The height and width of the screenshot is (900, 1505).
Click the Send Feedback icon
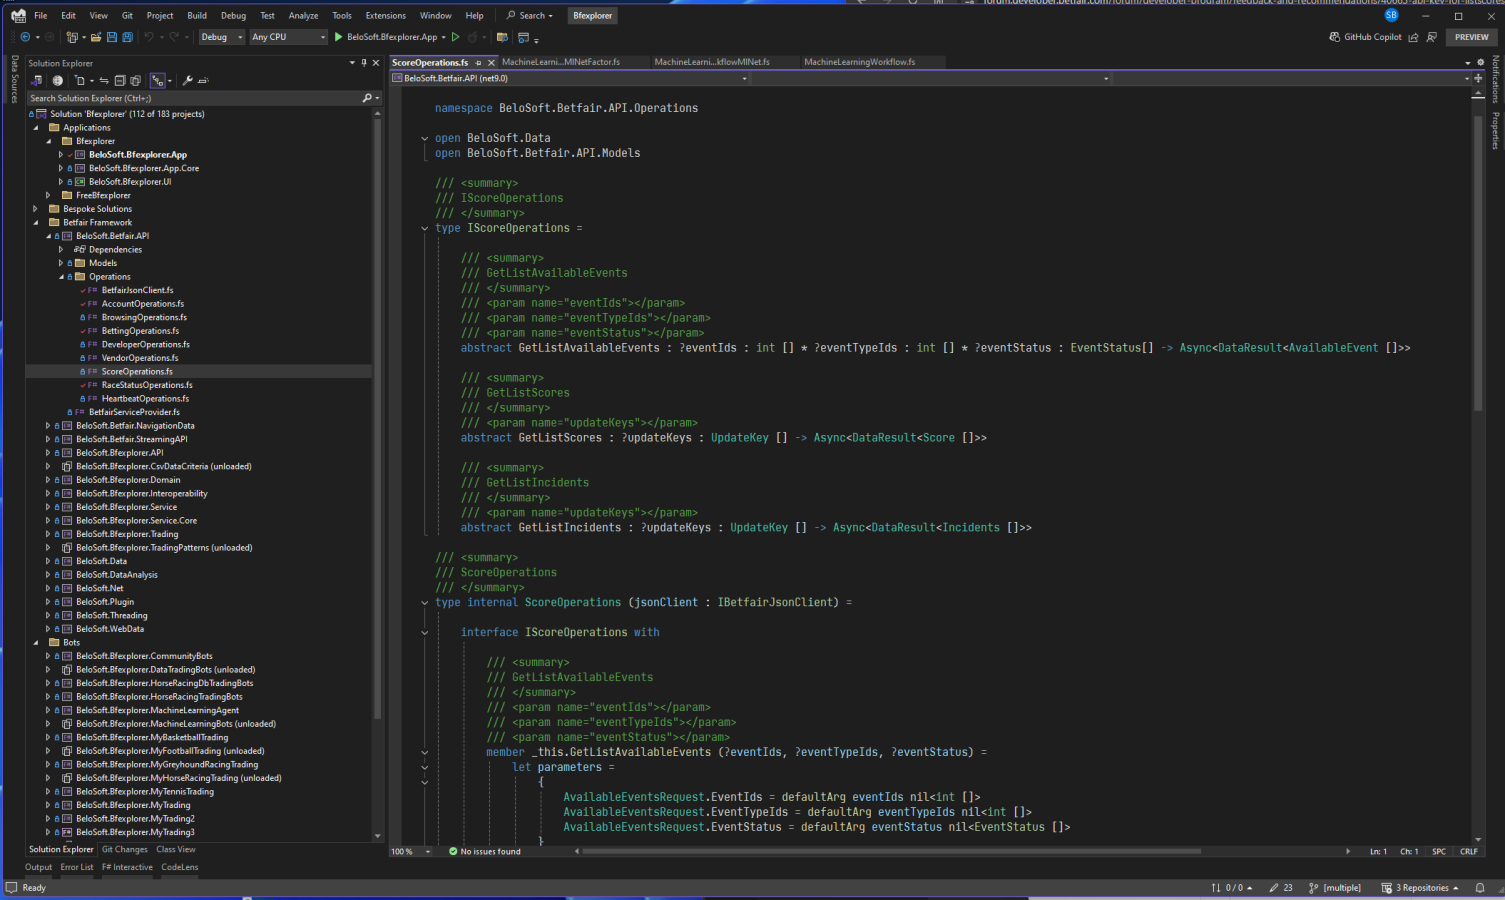1432,37
